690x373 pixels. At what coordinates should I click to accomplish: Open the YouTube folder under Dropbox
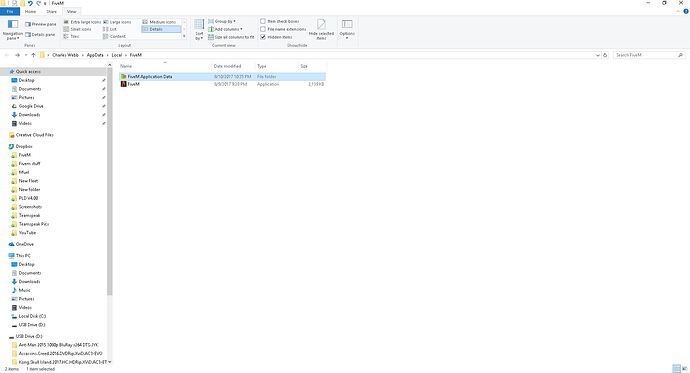point(27,233)
